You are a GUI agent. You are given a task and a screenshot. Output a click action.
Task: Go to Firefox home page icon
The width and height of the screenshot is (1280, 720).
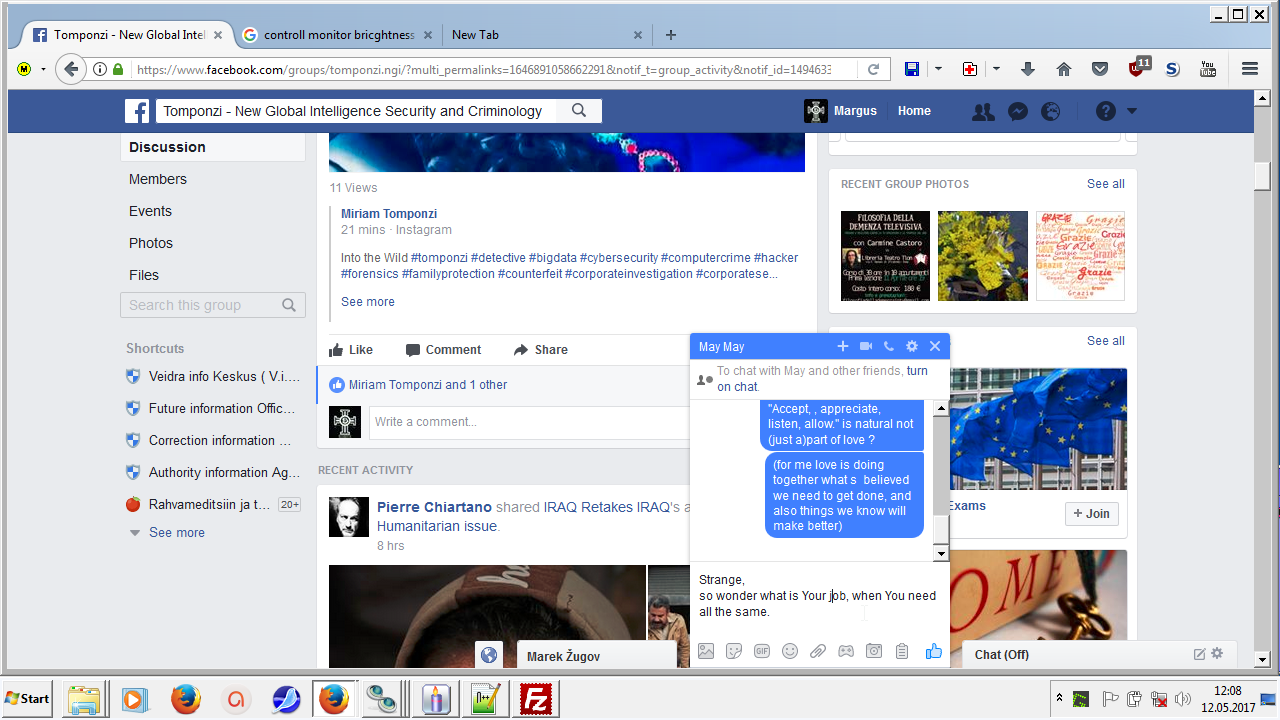[x=1064, y=69]
